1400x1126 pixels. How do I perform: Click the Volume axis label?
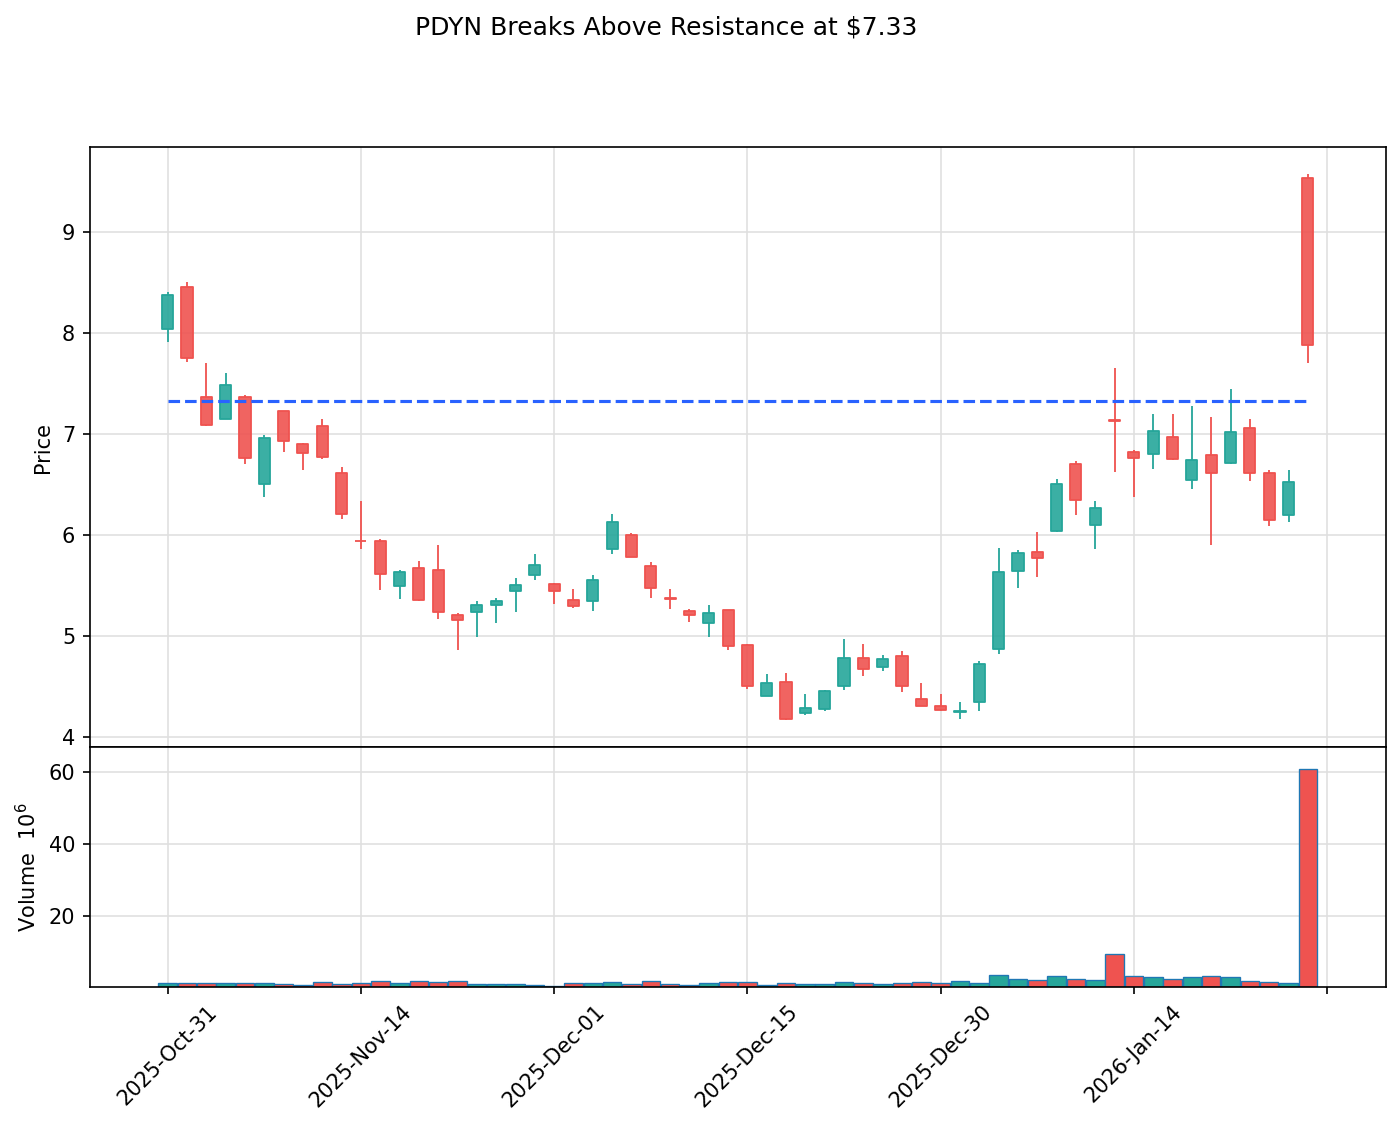(x=27, y=866)
